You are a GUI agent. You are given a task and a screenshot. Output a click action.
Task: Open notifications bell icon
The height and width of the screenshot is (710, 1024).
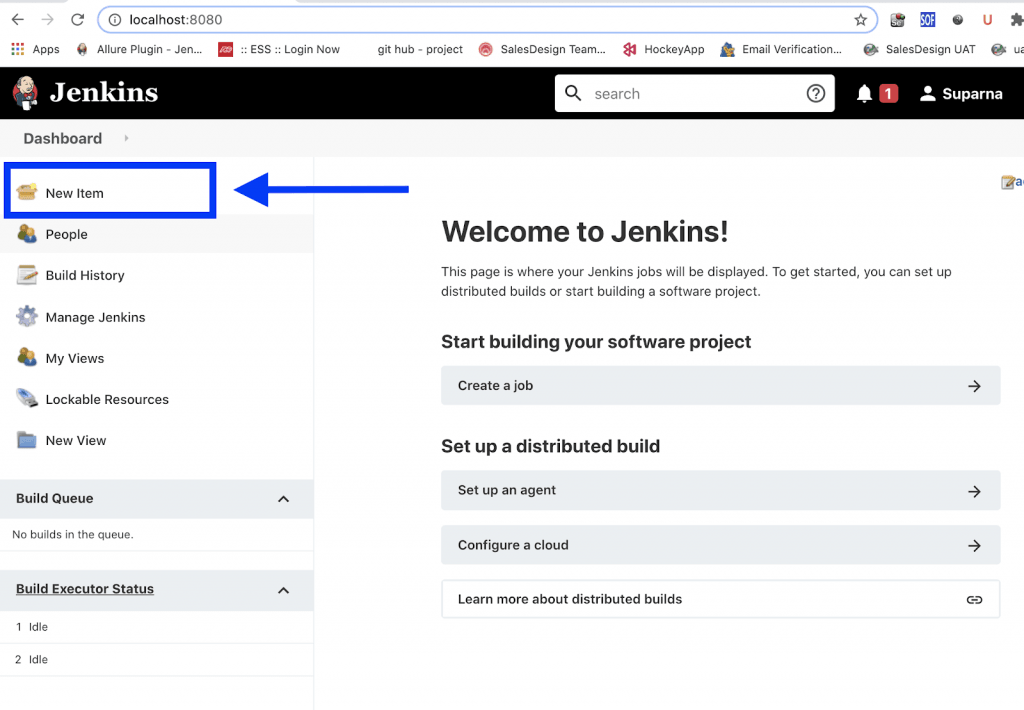865,94
